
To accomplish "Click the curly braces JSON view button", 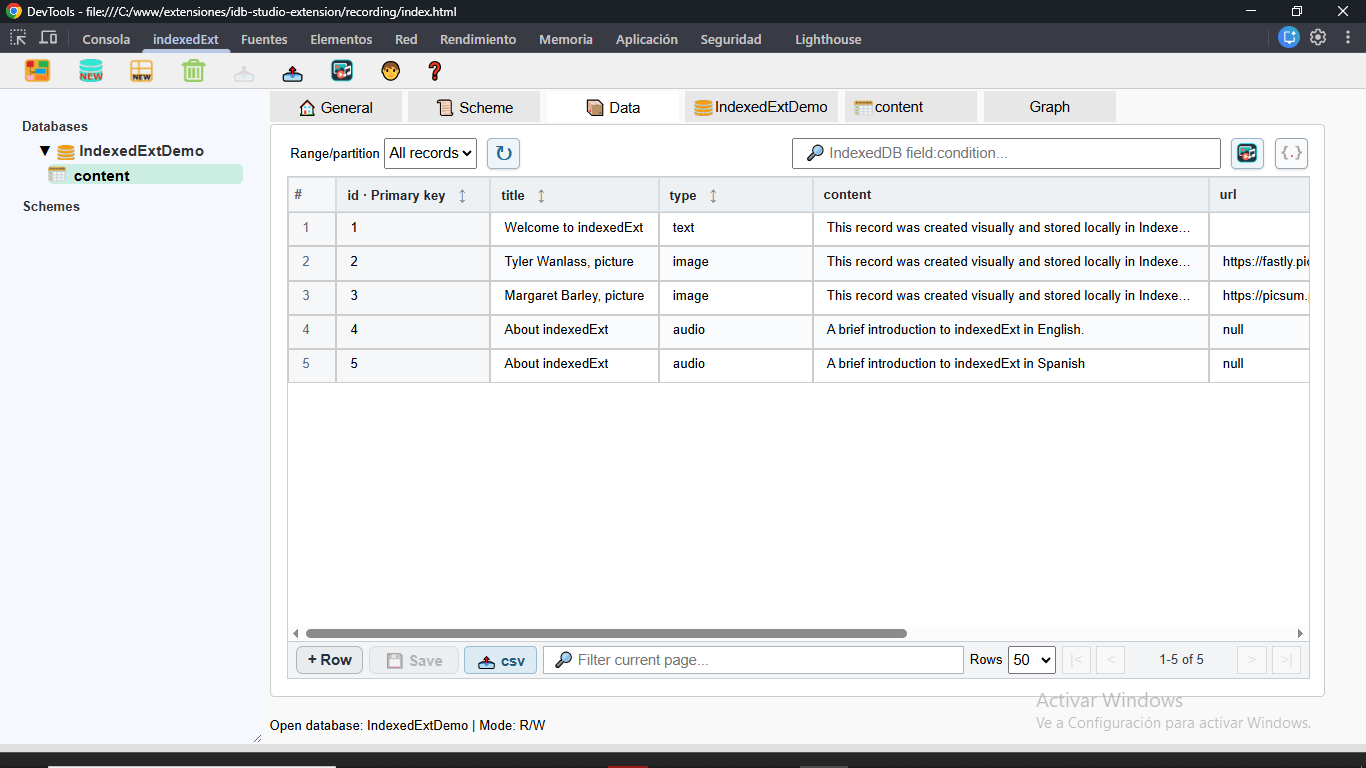I will click(1291, 153).
